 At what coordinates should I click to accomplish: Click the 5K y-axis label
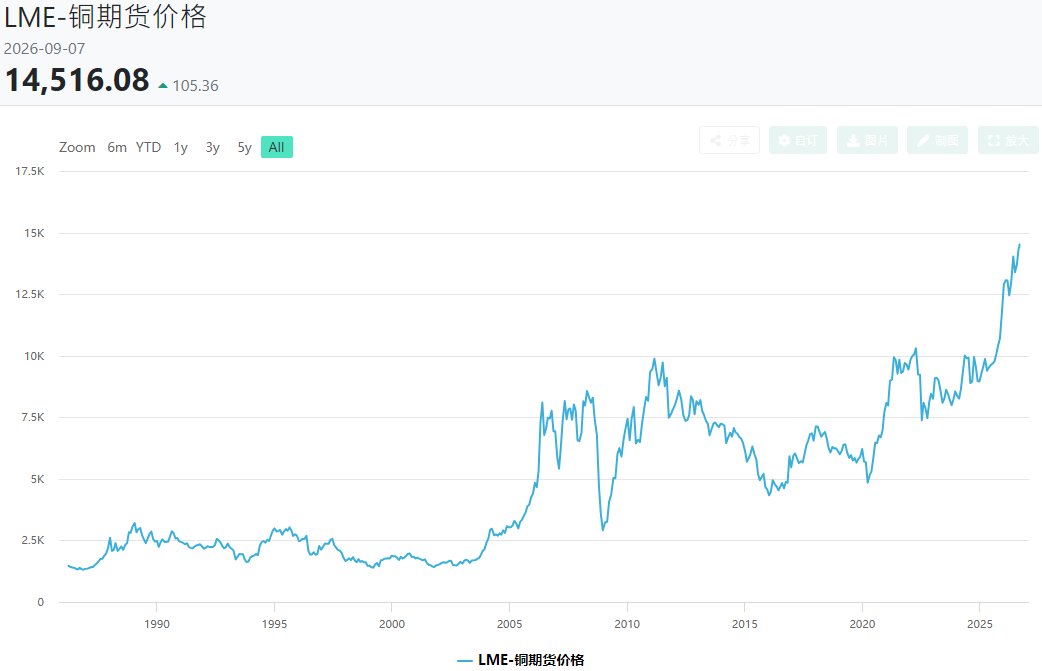(37, 479)
